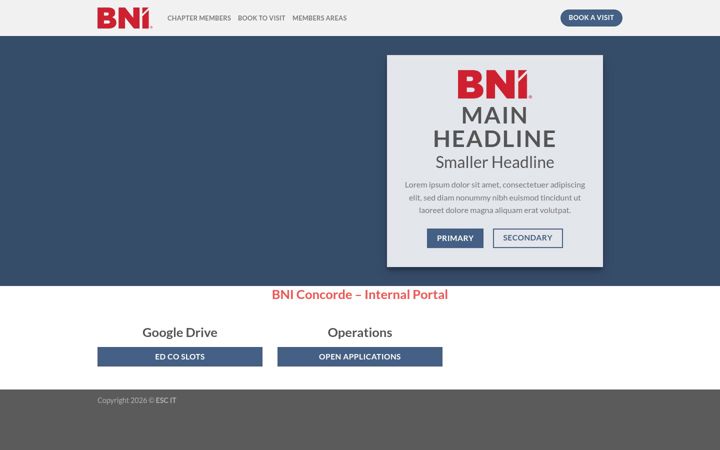Open the ED CO Slots button
The height and width of the screenshot is (450, 720).
click(x=180, y=357)
